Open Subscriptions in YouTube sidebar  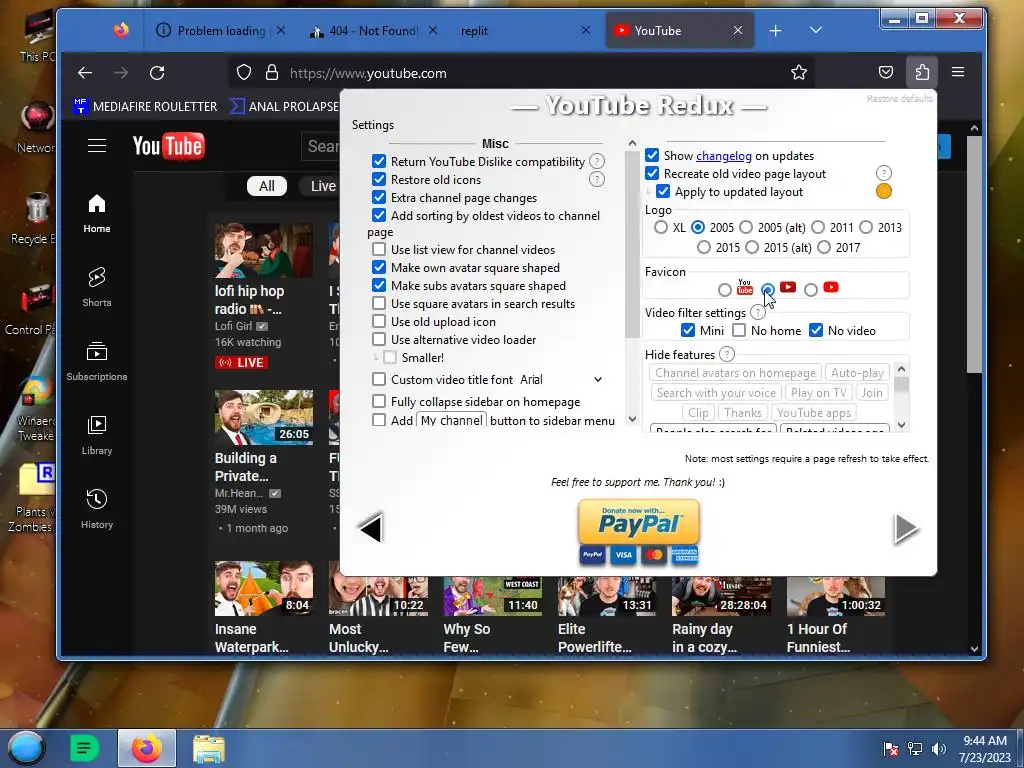click(97, 361)
